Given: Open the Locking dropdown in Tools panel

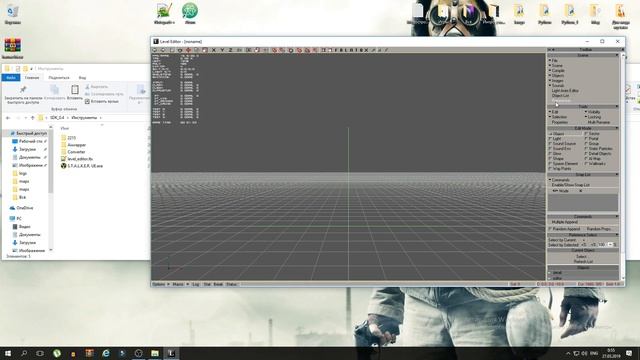Looking at the screenshot, I should [593, 117].
